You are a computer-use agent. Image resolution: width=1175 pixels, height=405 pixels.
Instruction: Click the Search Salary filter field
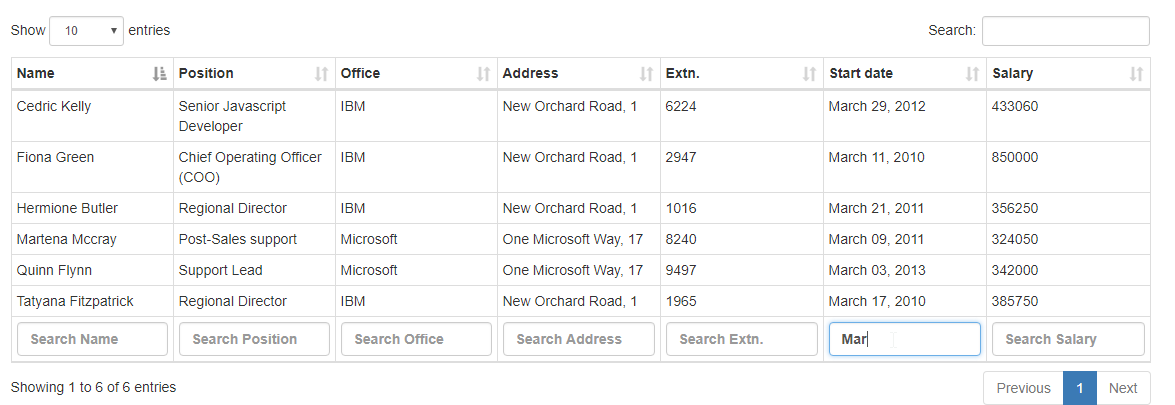click(x=1068, y=339)
